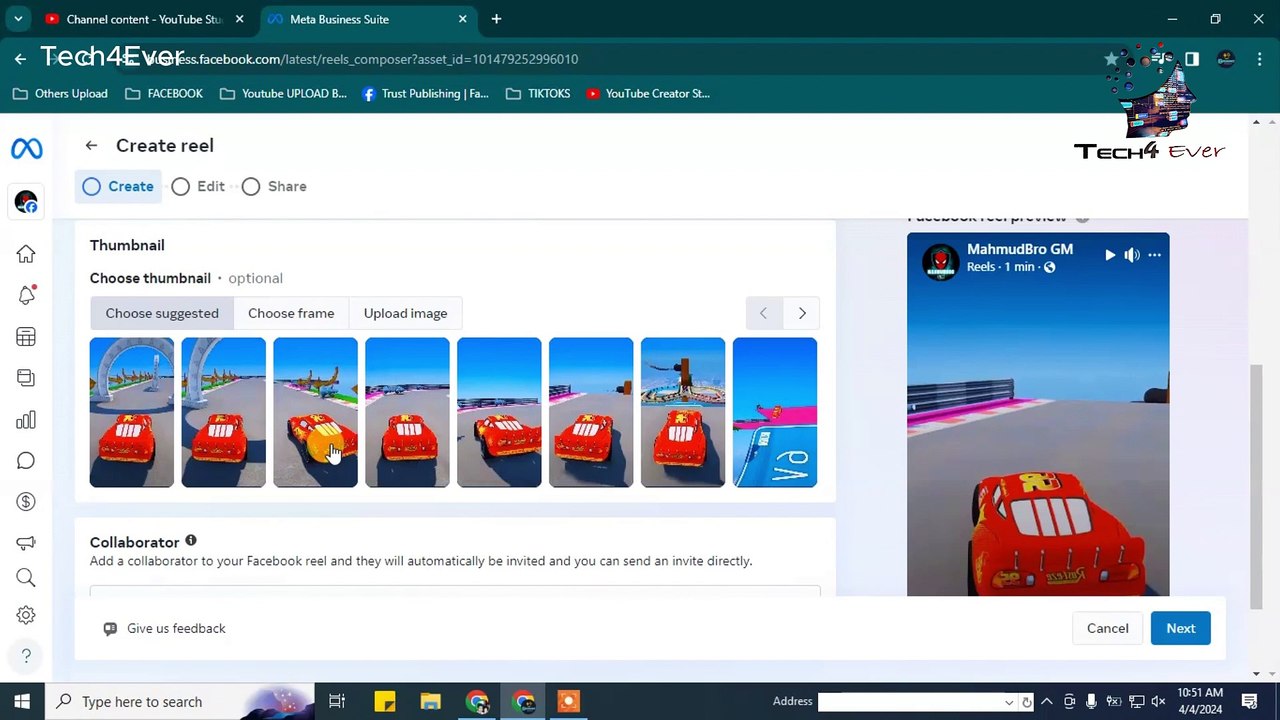Open the Youtube UPLOAD bookmark folder
This screenshot has height=720, width=1280.
tap(283, 93)
